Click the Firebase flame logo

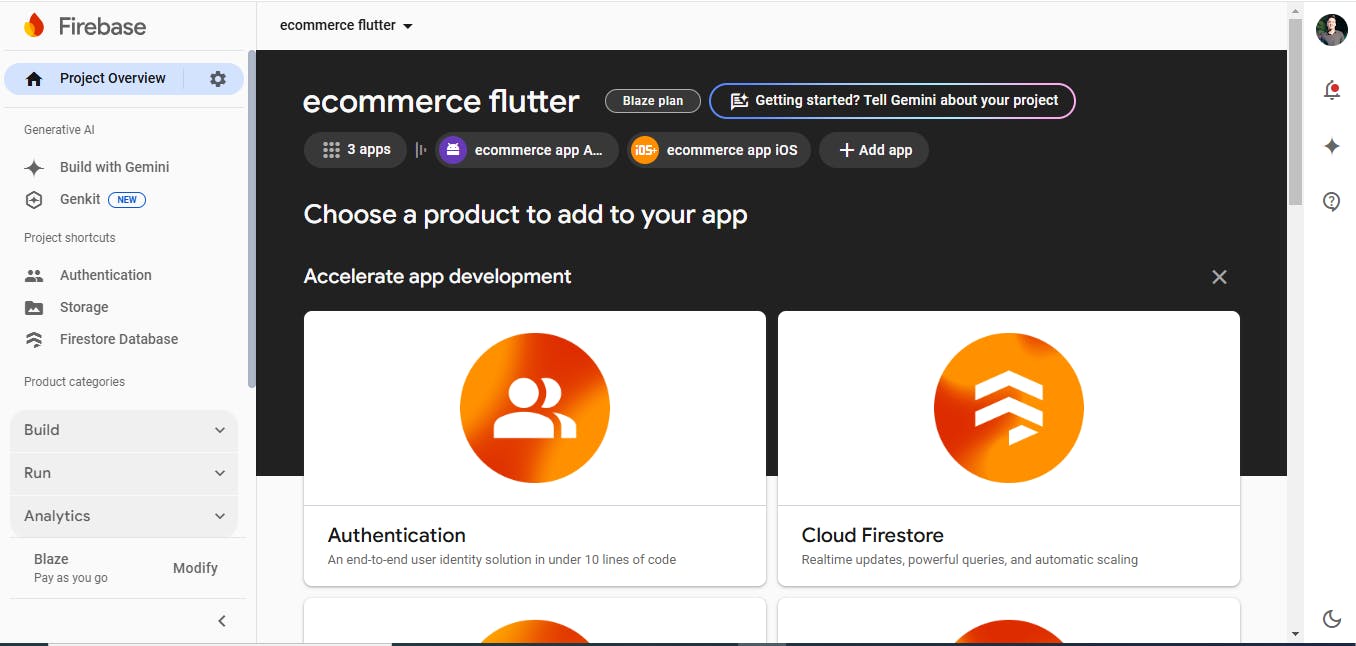click(34, 26)
